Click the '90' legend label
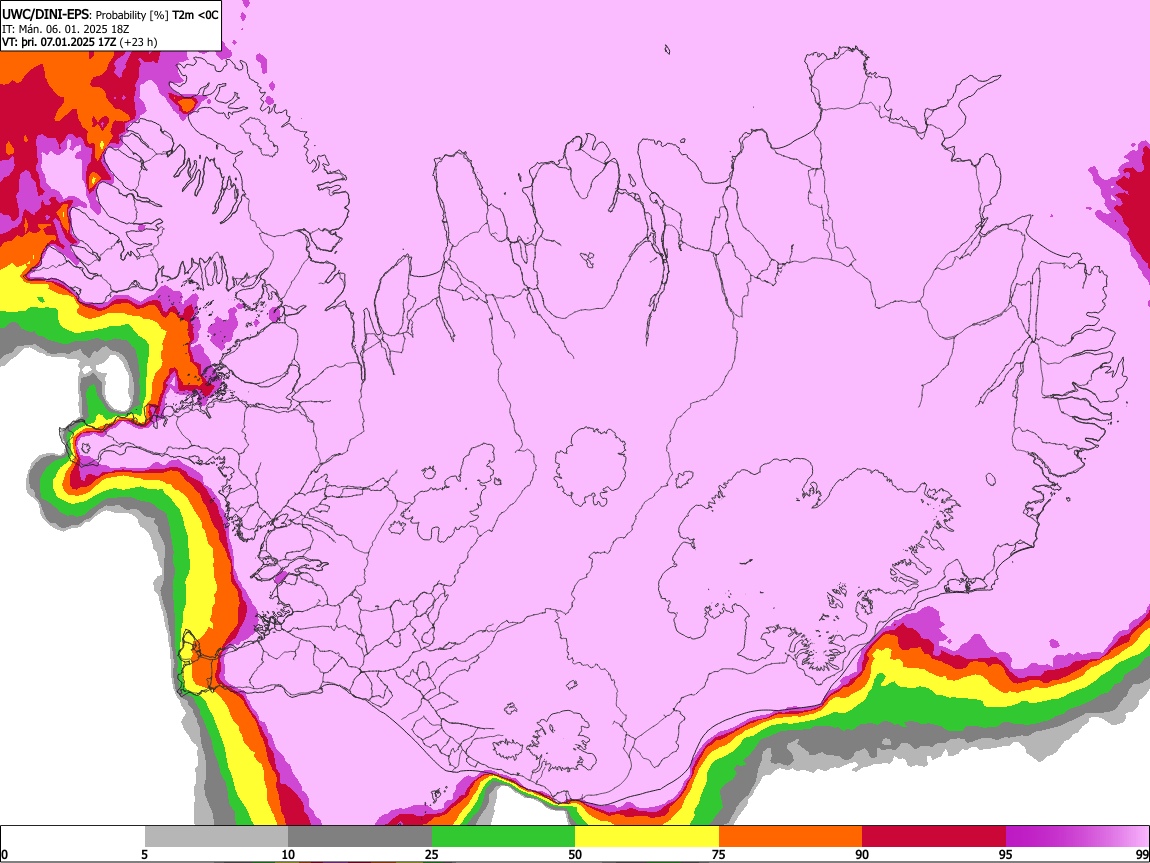Screen dimensions: 1150x863 click(x=862, y=855)
